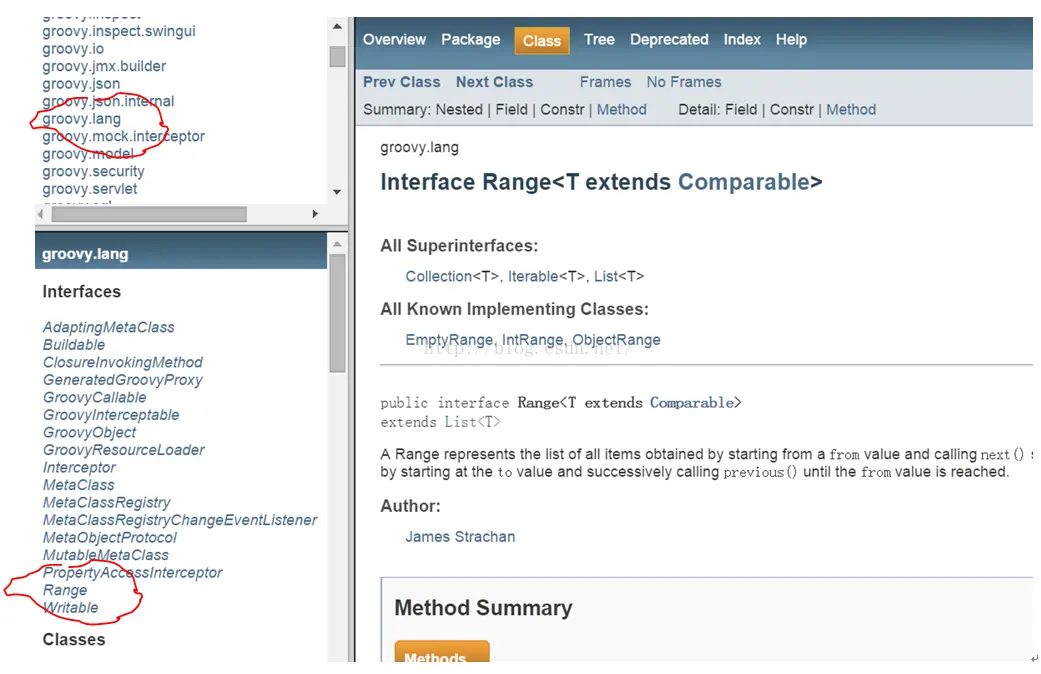The image size is (1041, 674).
Task: Open the Overview navigation tab
Action: coord(394,40)
